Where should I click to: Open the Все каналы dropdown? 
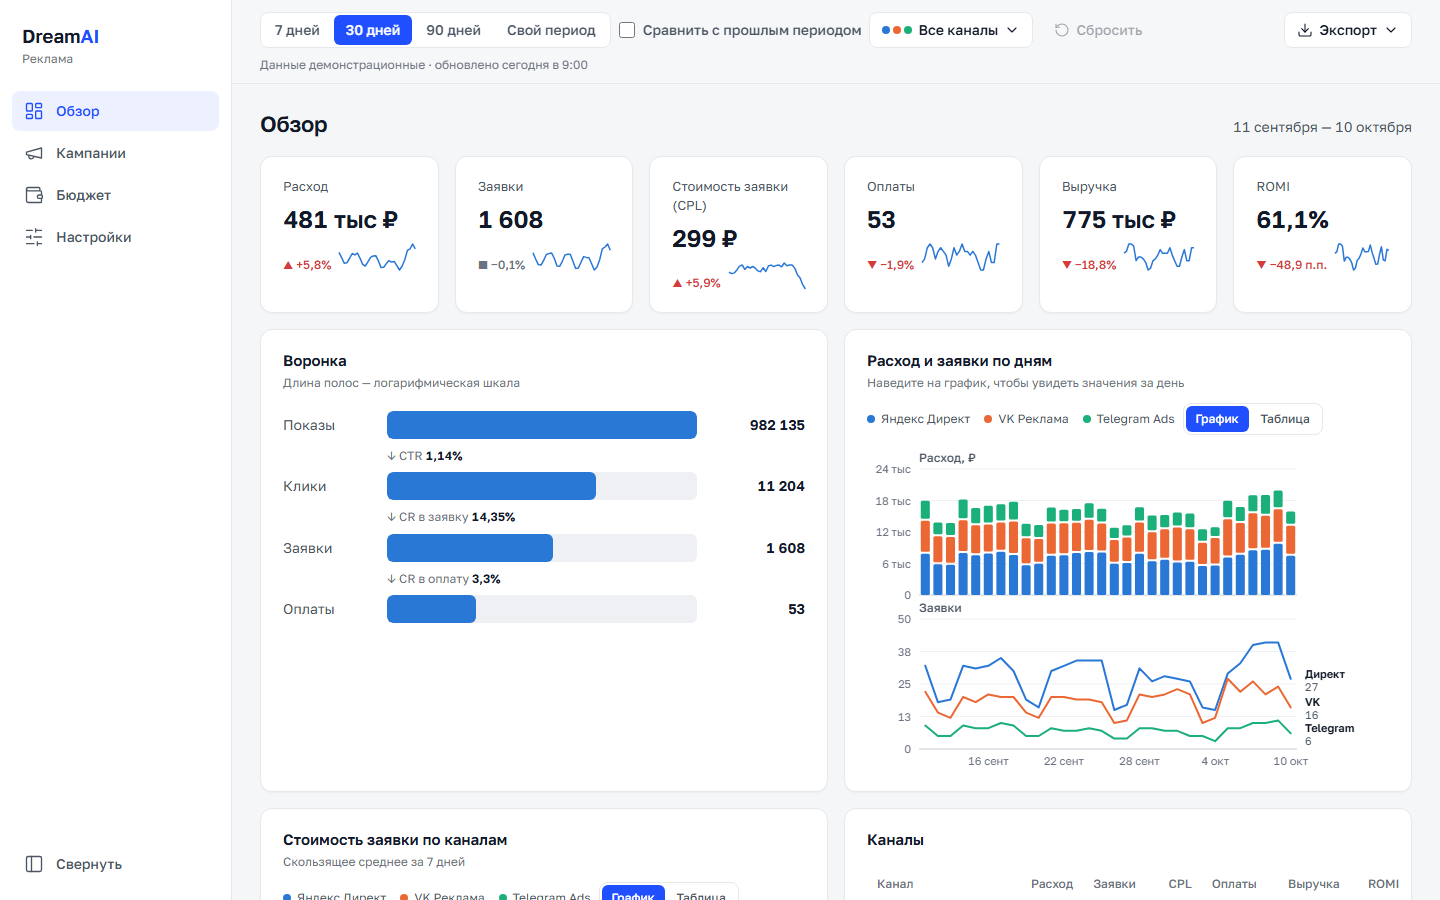950,30
